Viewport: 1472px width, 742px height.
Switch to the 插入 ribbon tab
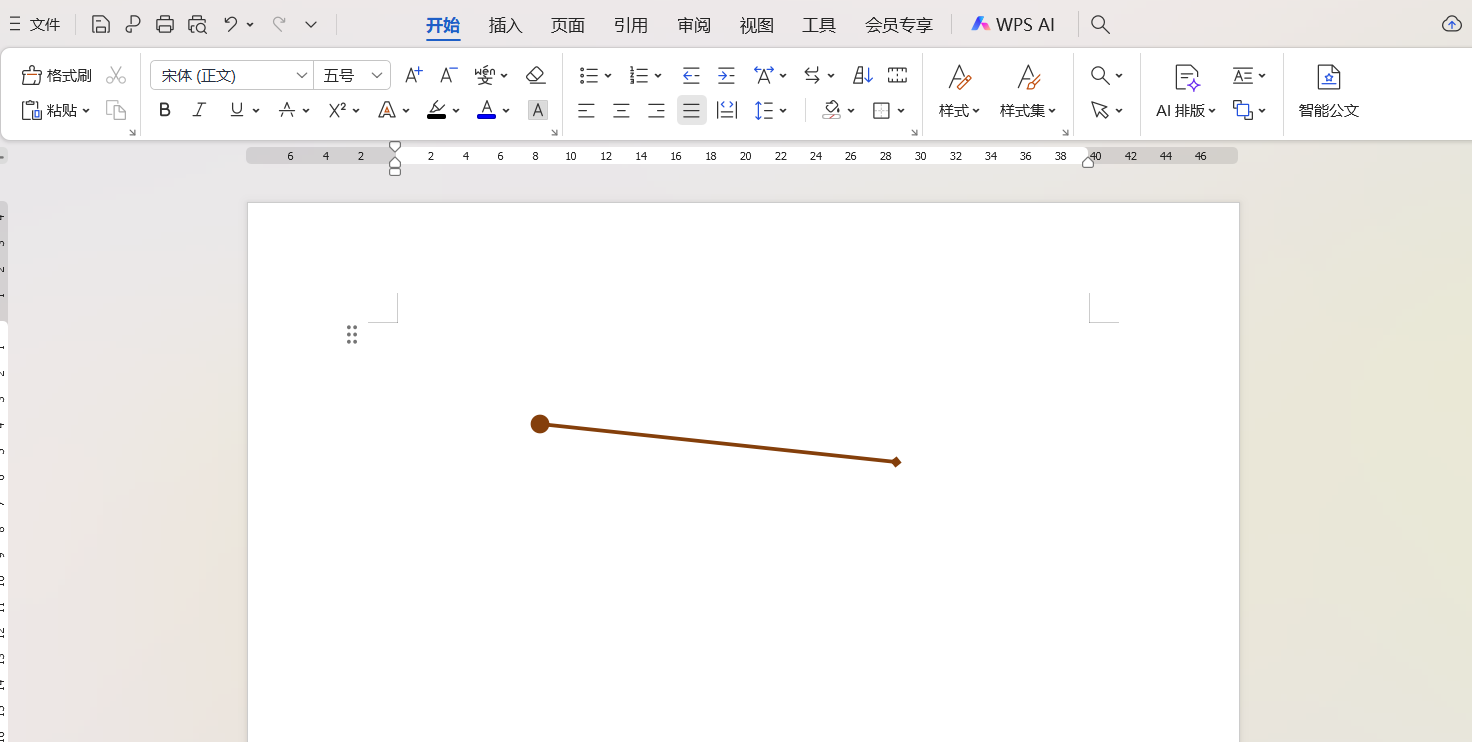(x=505, y=24)
